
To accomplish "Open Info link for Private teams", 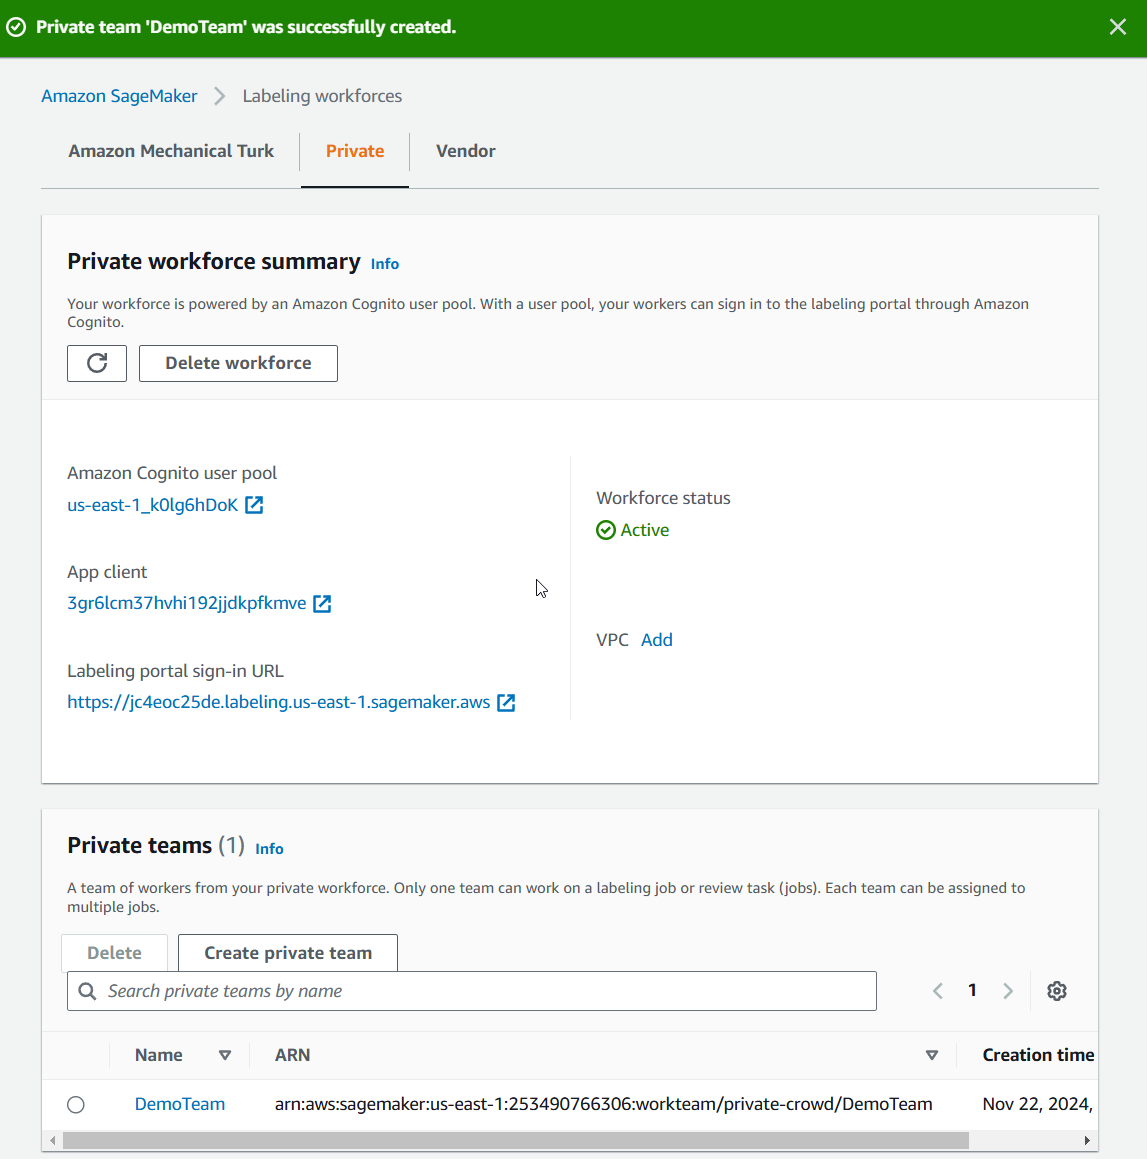I will coord(269,849).
